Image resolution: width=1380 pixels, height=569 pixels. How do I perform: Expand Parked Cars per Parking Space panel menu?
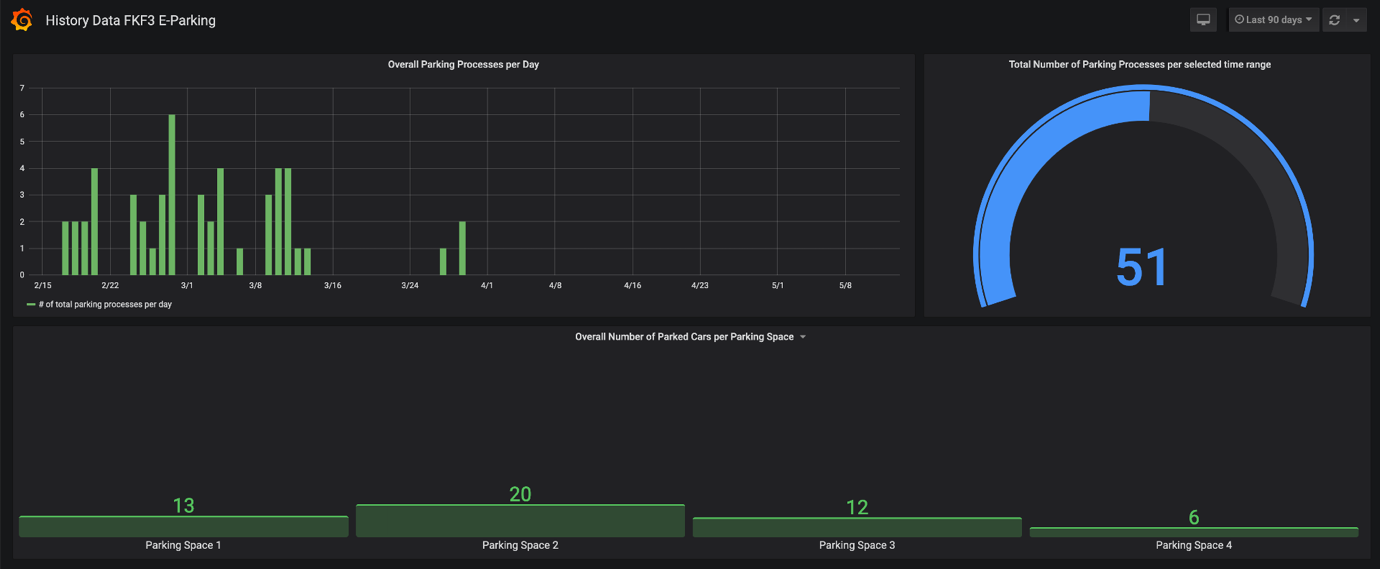coord(802,337)
